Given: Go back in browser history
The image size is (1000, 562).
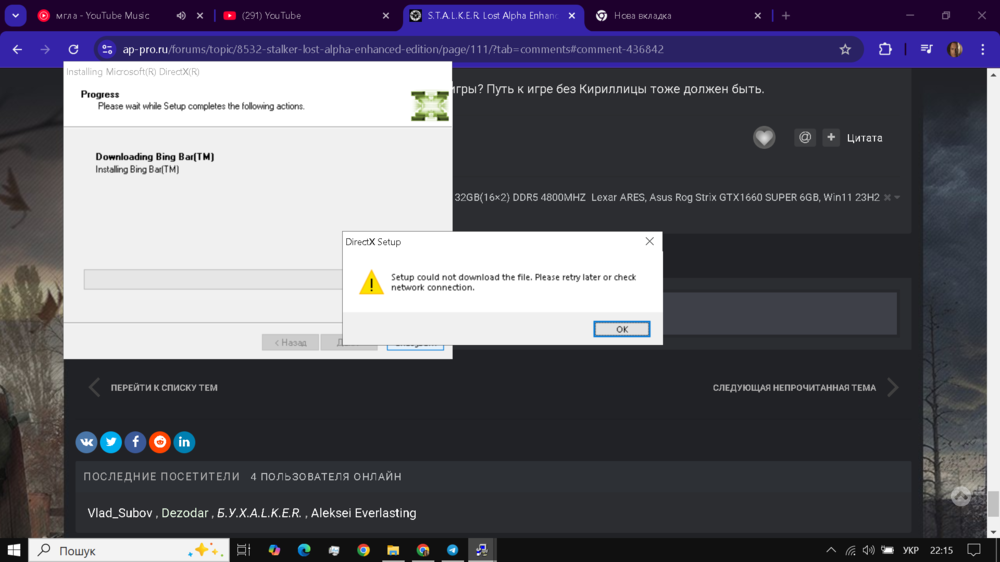Looking at the screenshot, I should 17,49.
